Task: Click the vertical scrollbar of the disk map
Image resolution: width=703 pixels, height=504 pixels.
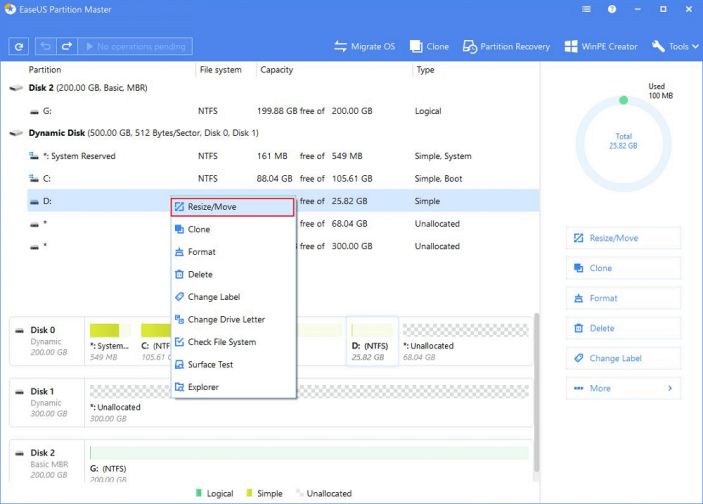Action: [535, 400]
